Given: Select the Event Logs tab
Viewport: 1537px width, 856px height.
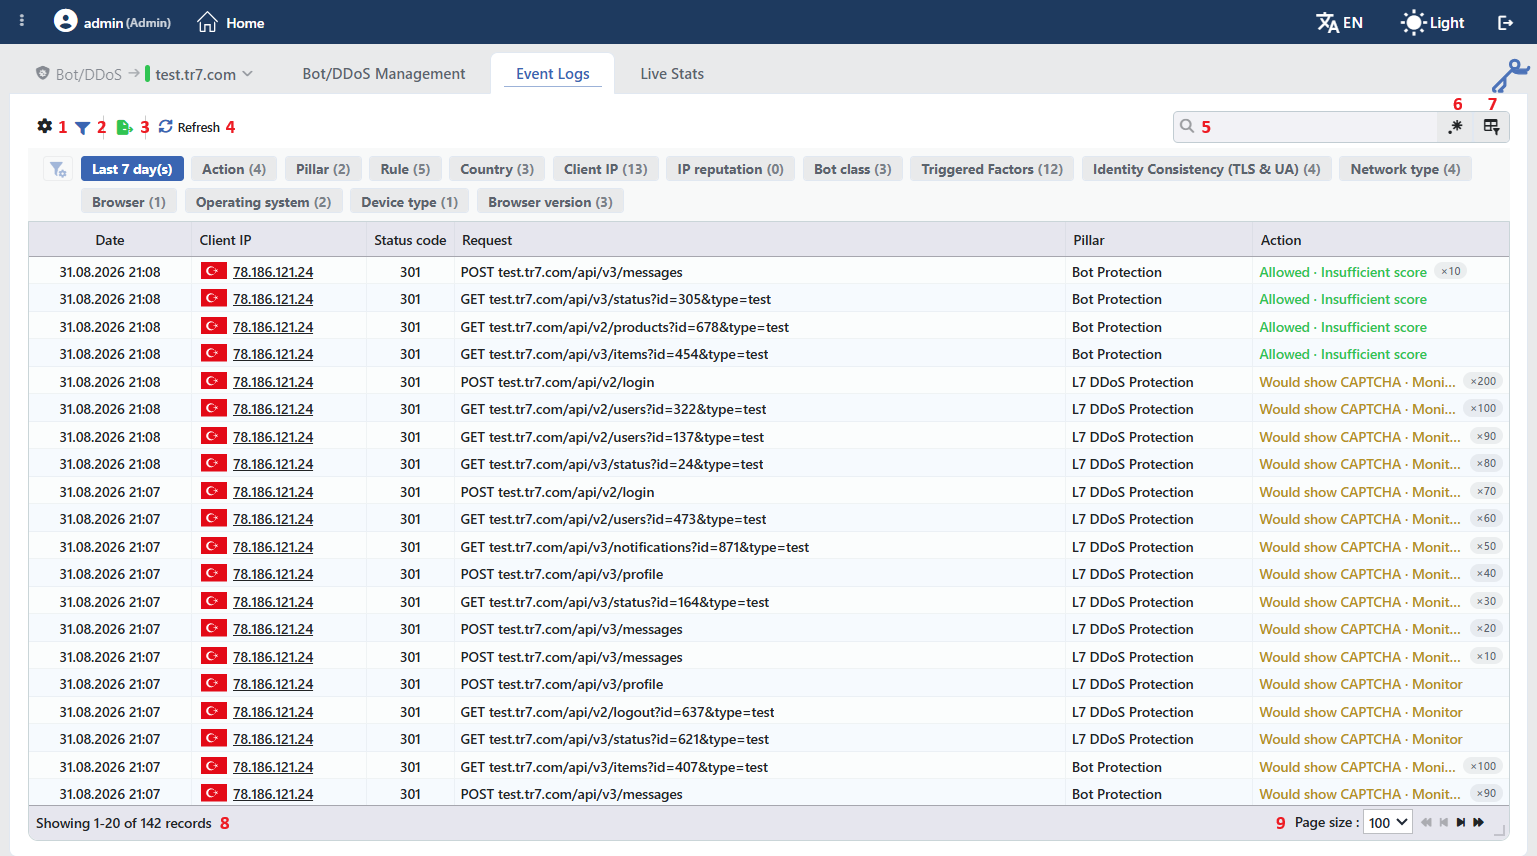Looking at the screenshot, I should (553, 74).
